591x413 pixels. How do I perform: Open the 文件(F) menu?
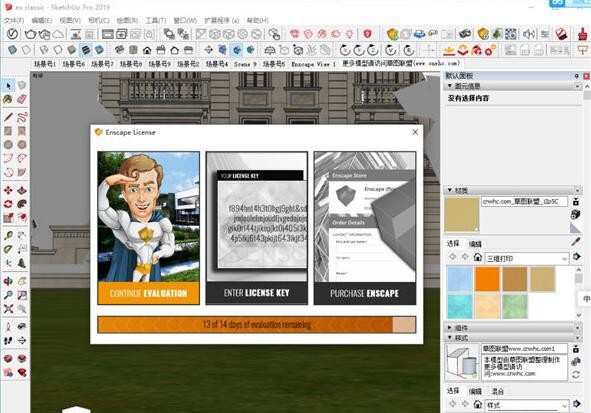click(14, 20)
